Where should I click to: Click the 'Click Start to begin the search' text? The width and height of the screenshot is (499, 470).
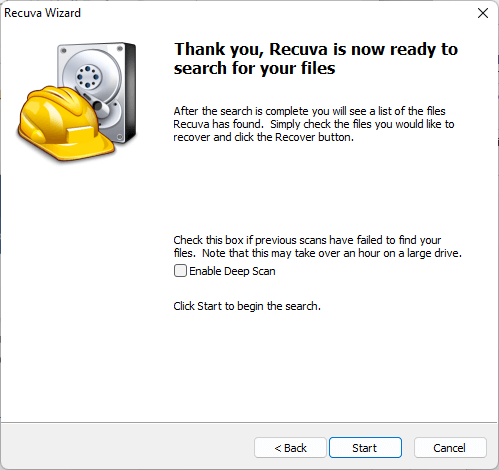point(247,306)
